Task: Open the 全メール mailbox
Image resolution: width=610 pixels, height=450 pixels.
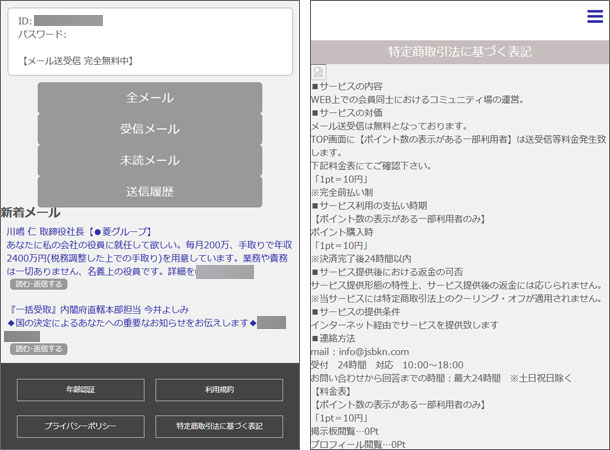Action: pyautogui.click(x=150, y=98)
